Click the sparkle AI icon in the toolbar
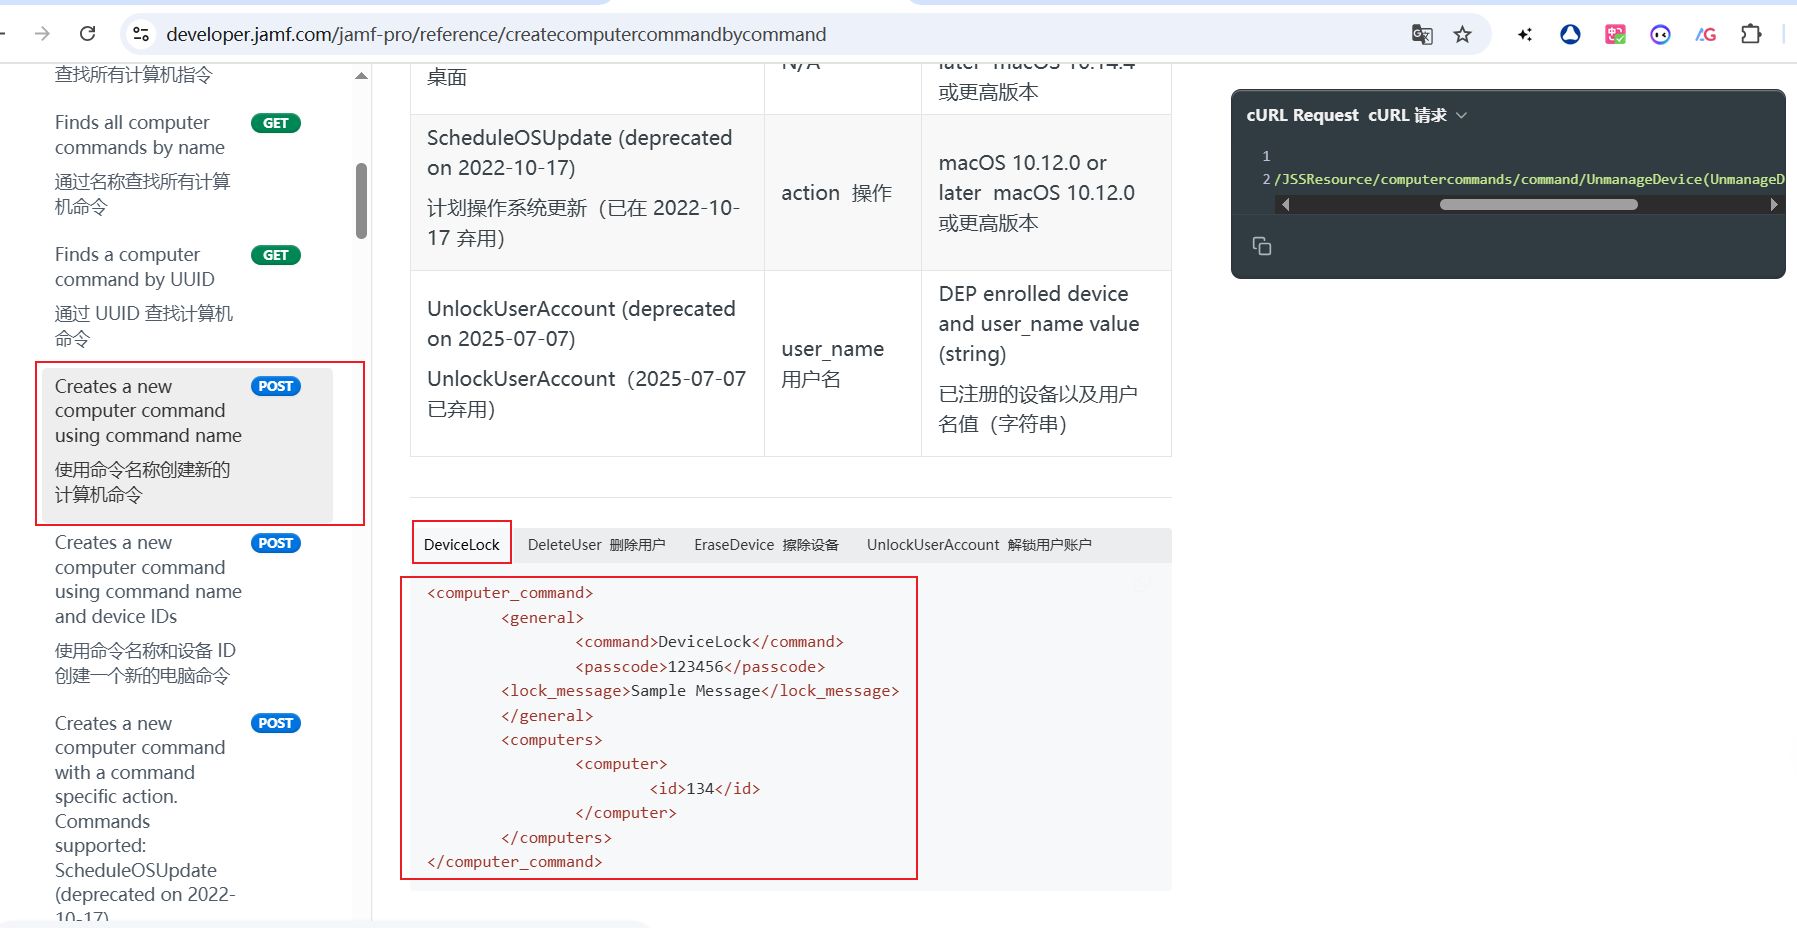Screen dimensions: 1797x928 click(x=1524, y=35)
